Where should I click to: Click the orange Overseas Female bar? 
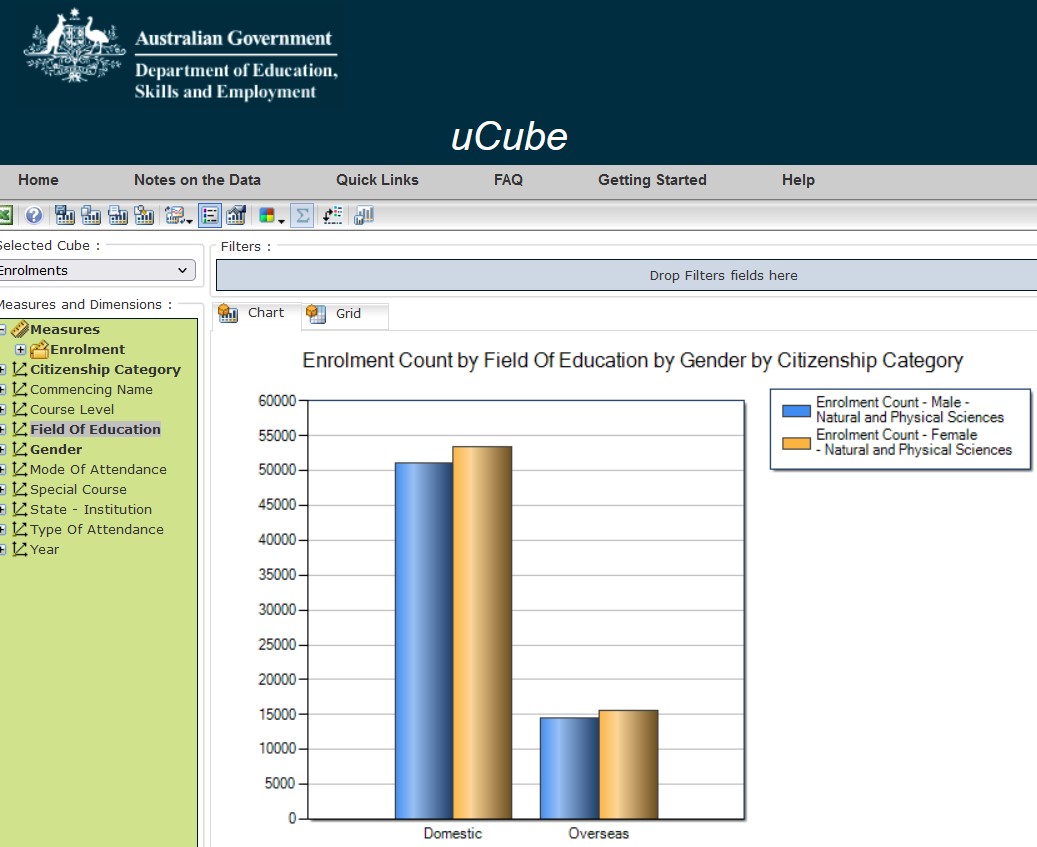pos(628,764)
